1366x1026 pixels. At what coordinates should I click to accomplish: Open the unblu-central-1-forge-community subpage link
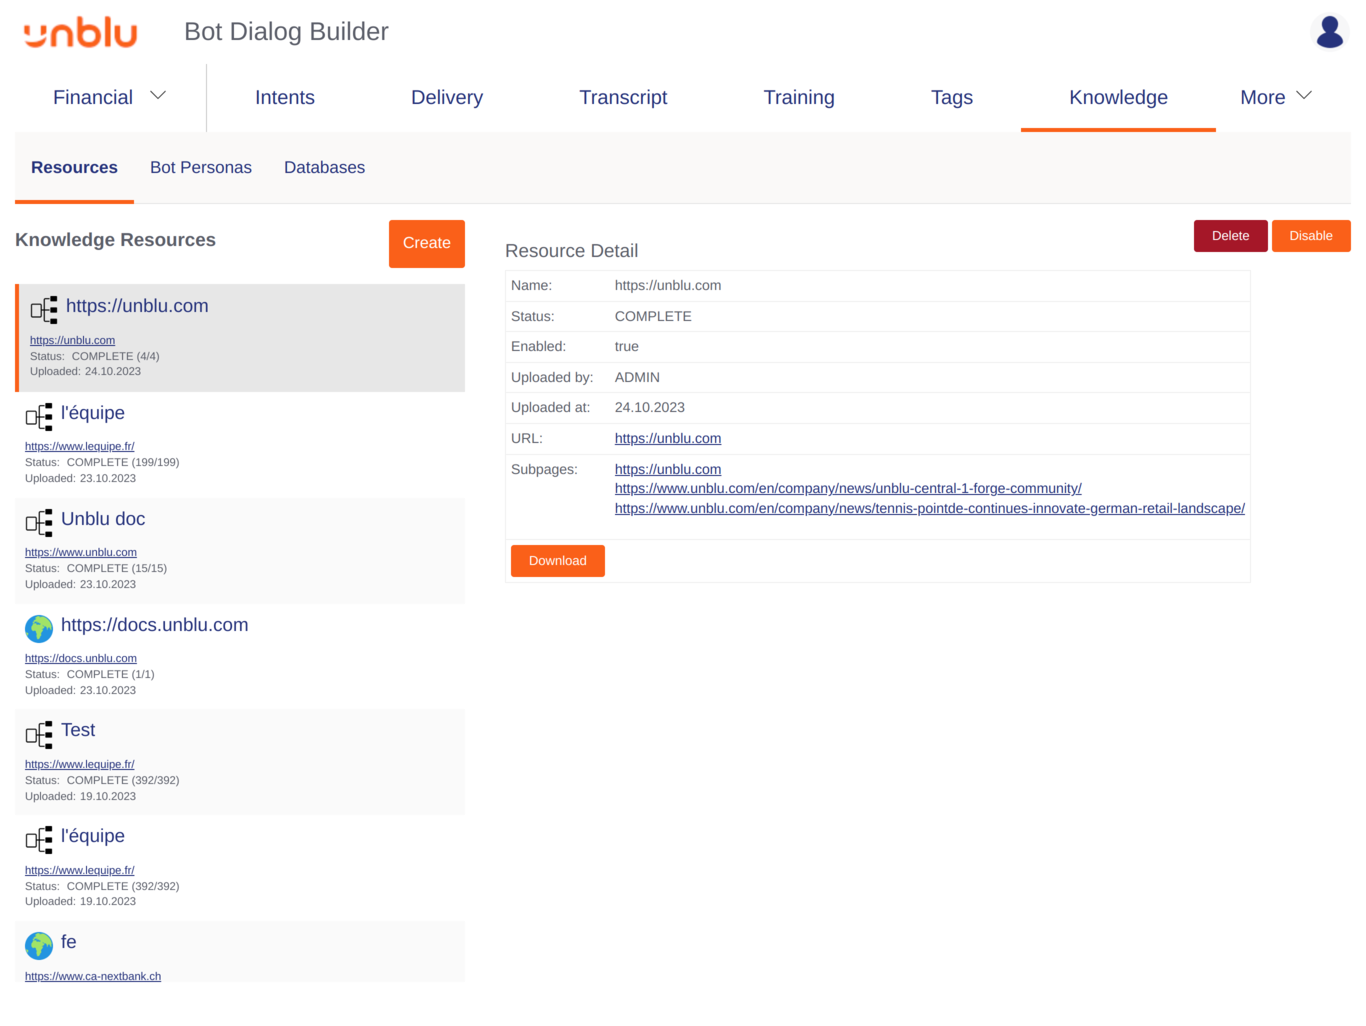[847, 488]
